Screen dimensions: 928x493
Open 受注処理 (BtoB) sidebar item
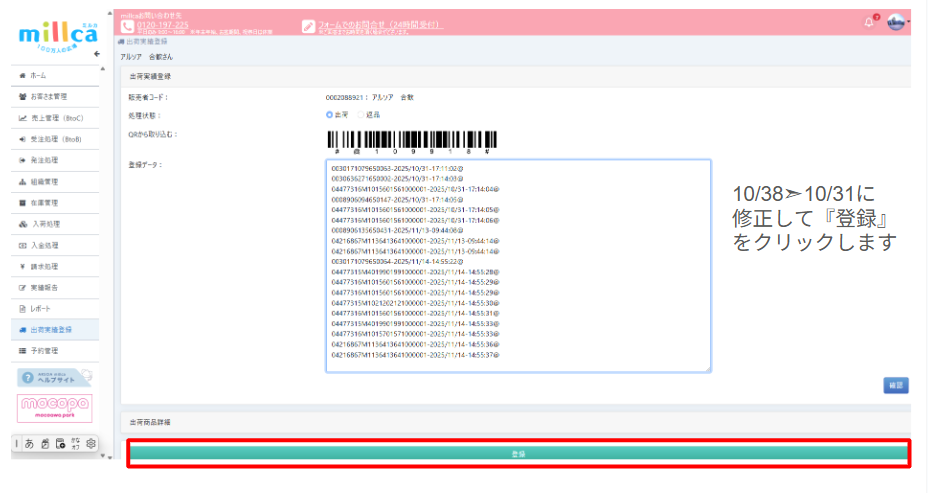click(55, 139)
